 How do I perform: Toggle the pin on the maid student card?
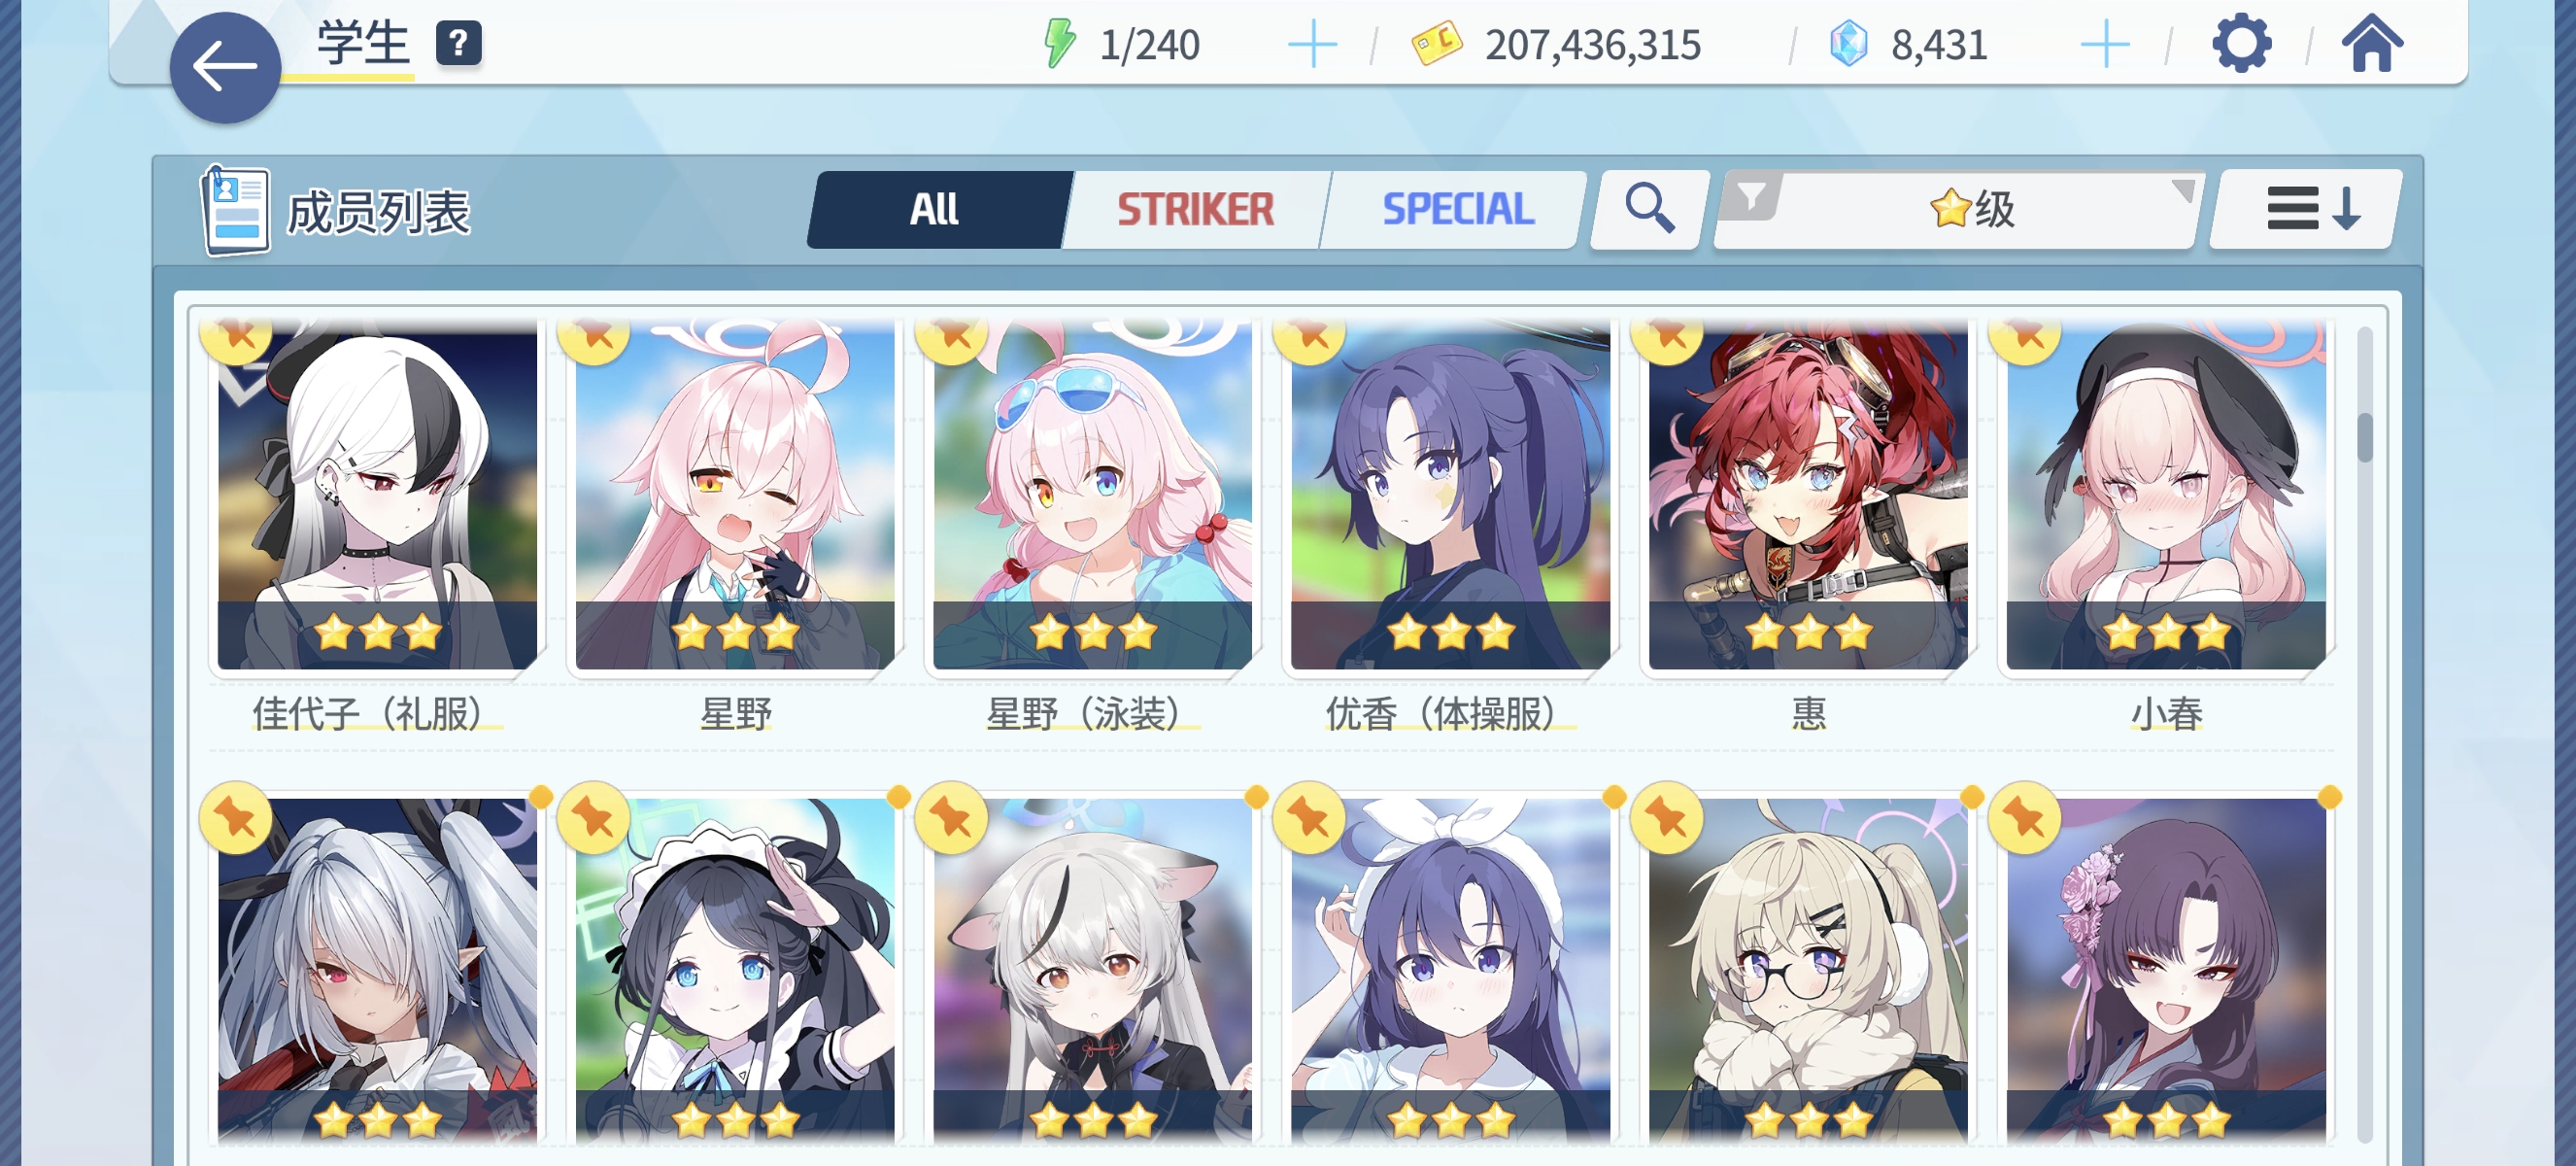(x=594, y=818)
